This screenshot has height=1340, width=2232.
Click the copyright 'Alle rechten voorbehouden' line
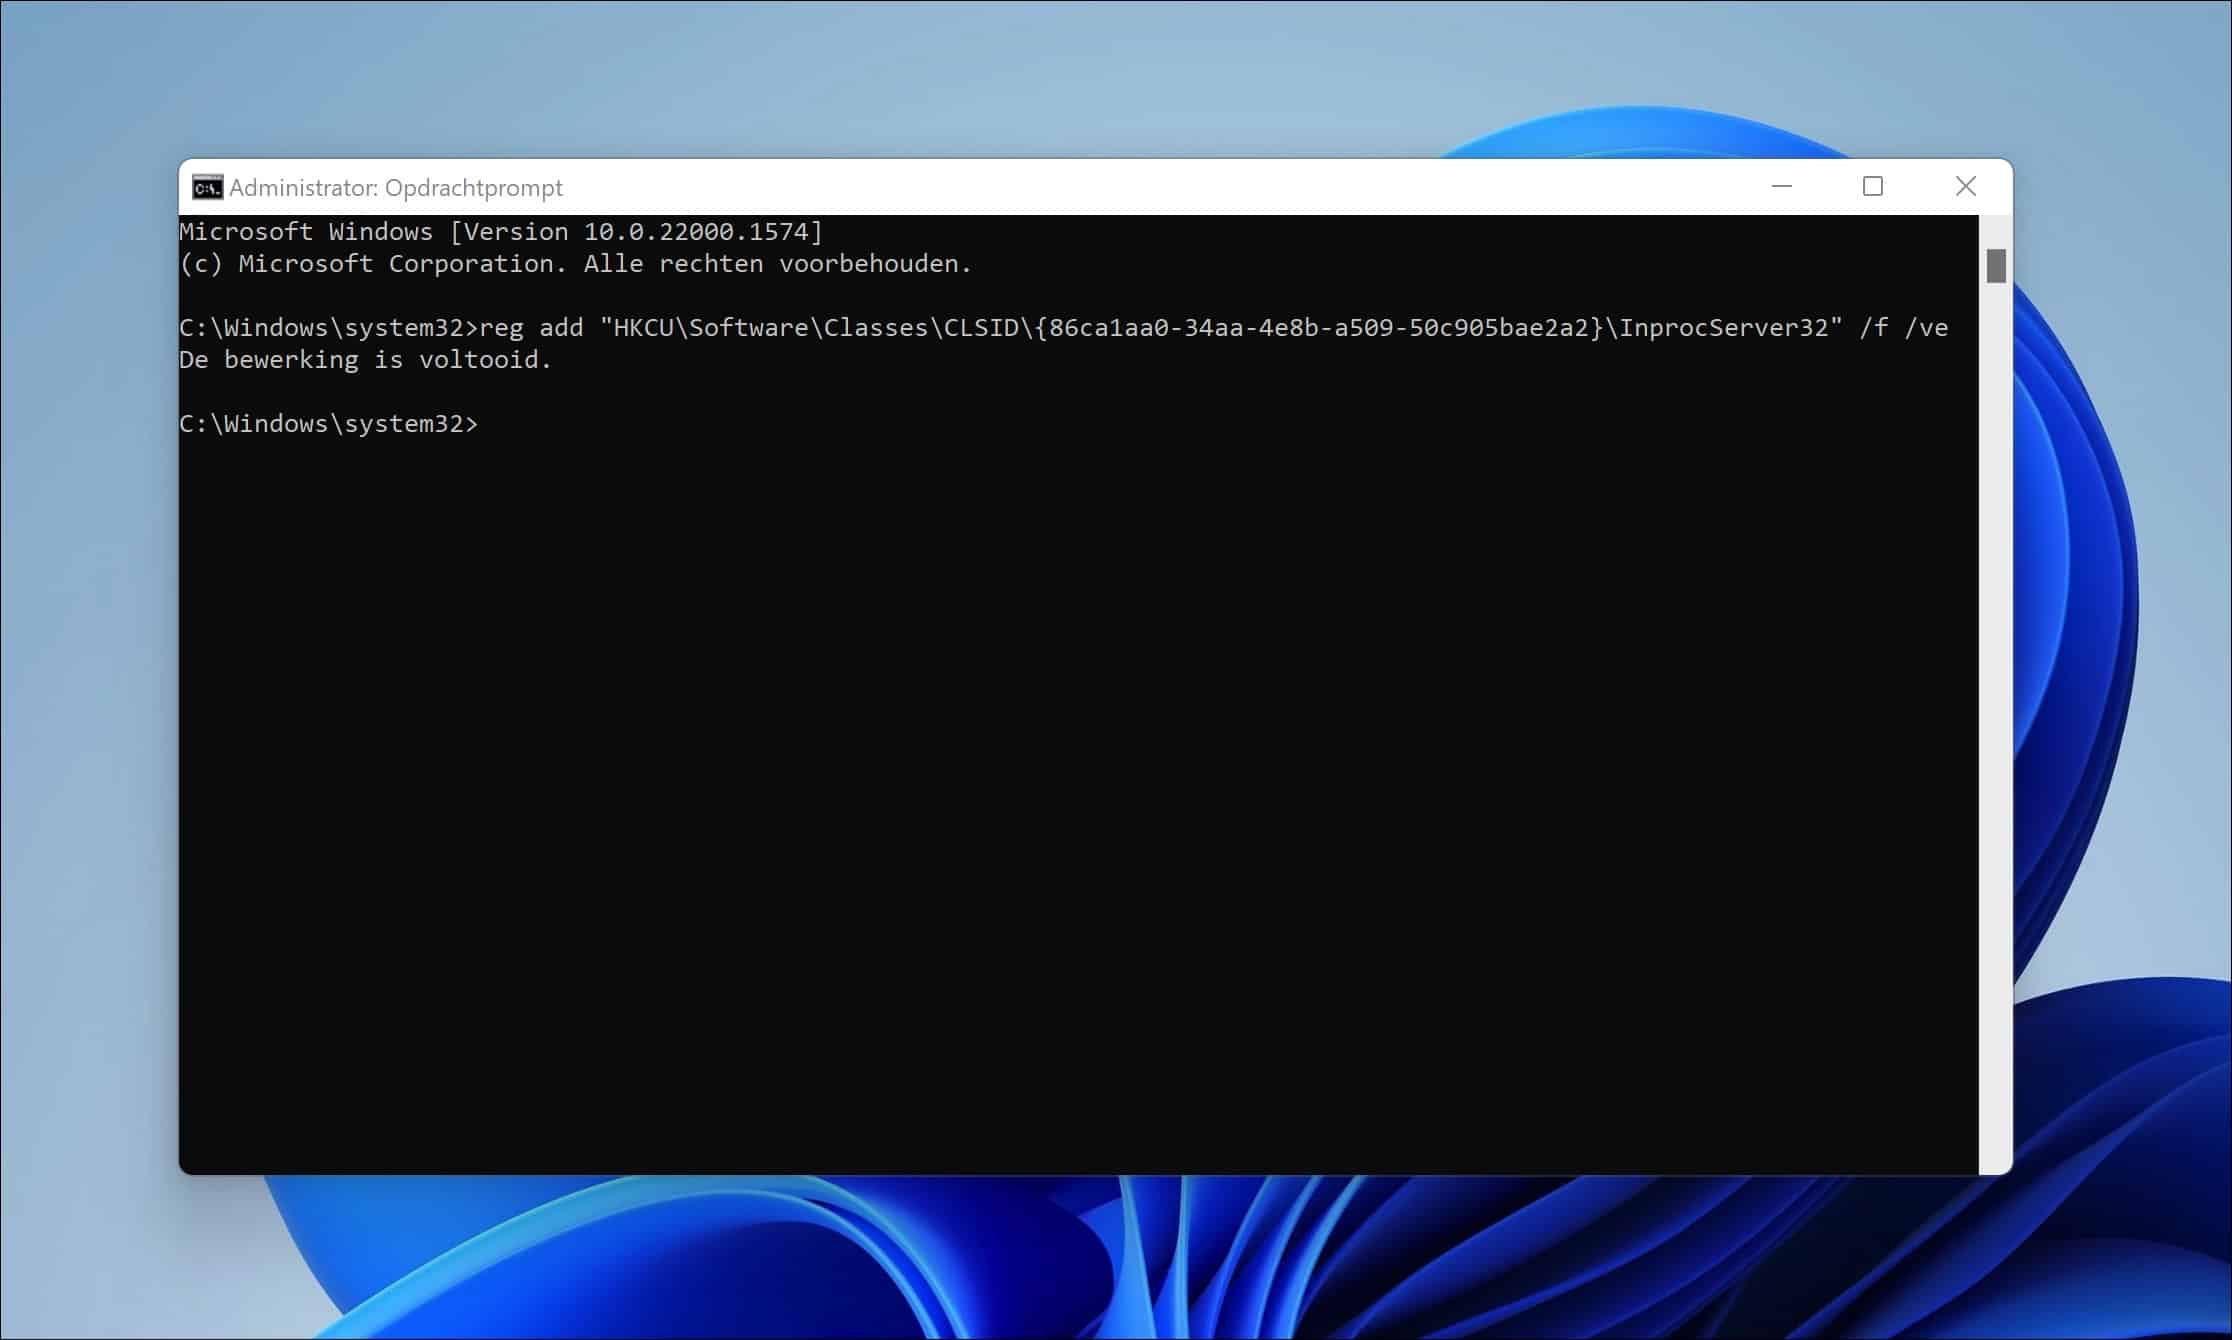pos(575,263)
